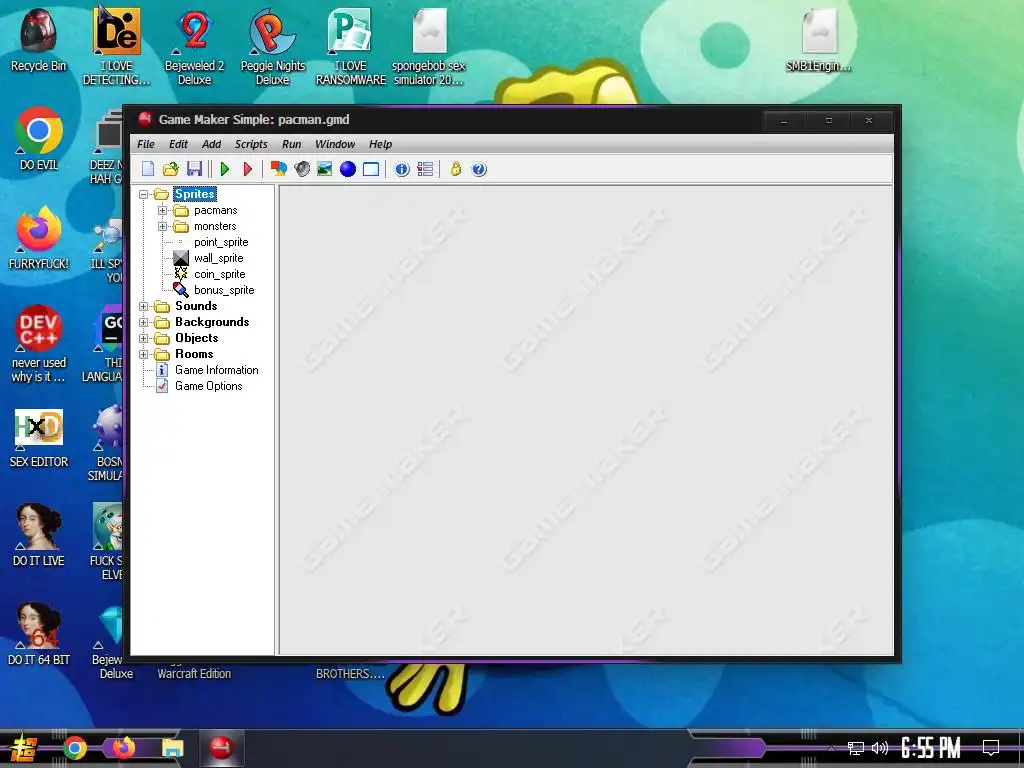Select the Rooms tree item

pyautogui.click(x=194, y=354)
